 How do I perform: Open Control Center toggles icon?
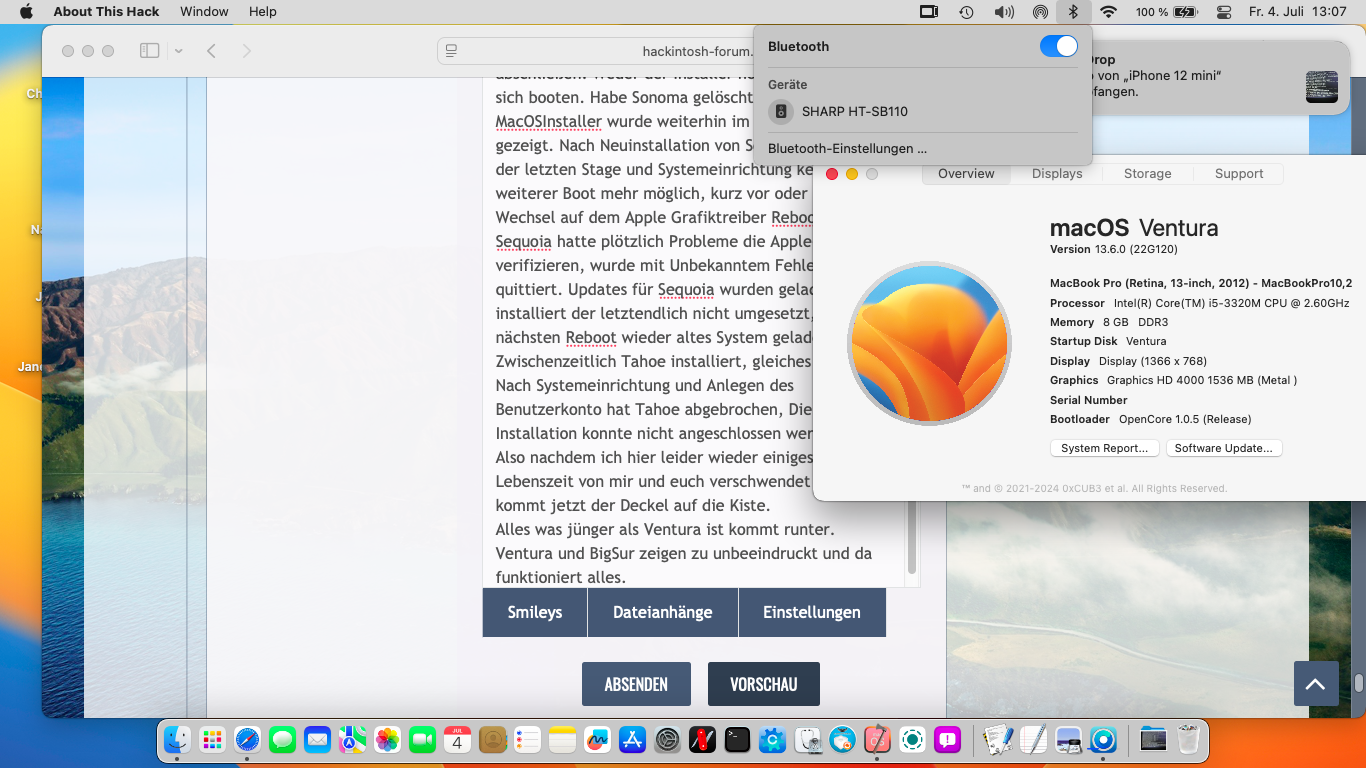[1224, 12]
